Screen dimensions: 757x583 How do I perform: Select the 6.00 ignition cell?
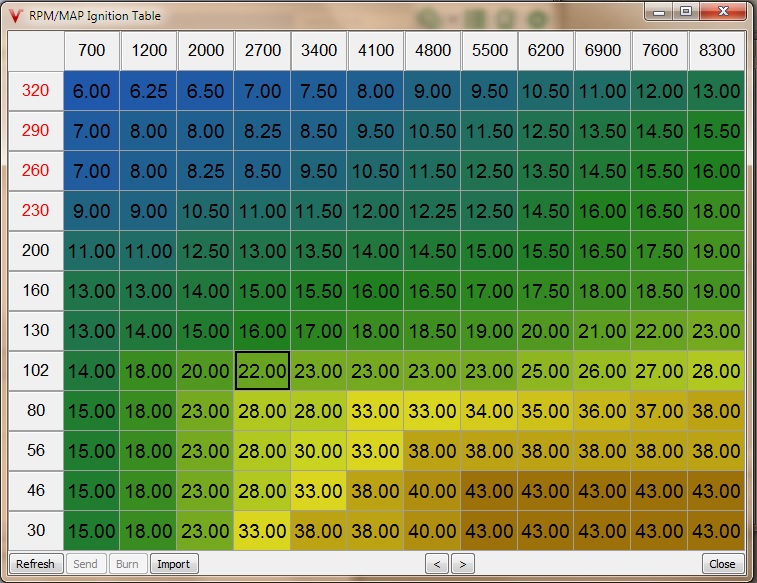click(x=92, y=91)
